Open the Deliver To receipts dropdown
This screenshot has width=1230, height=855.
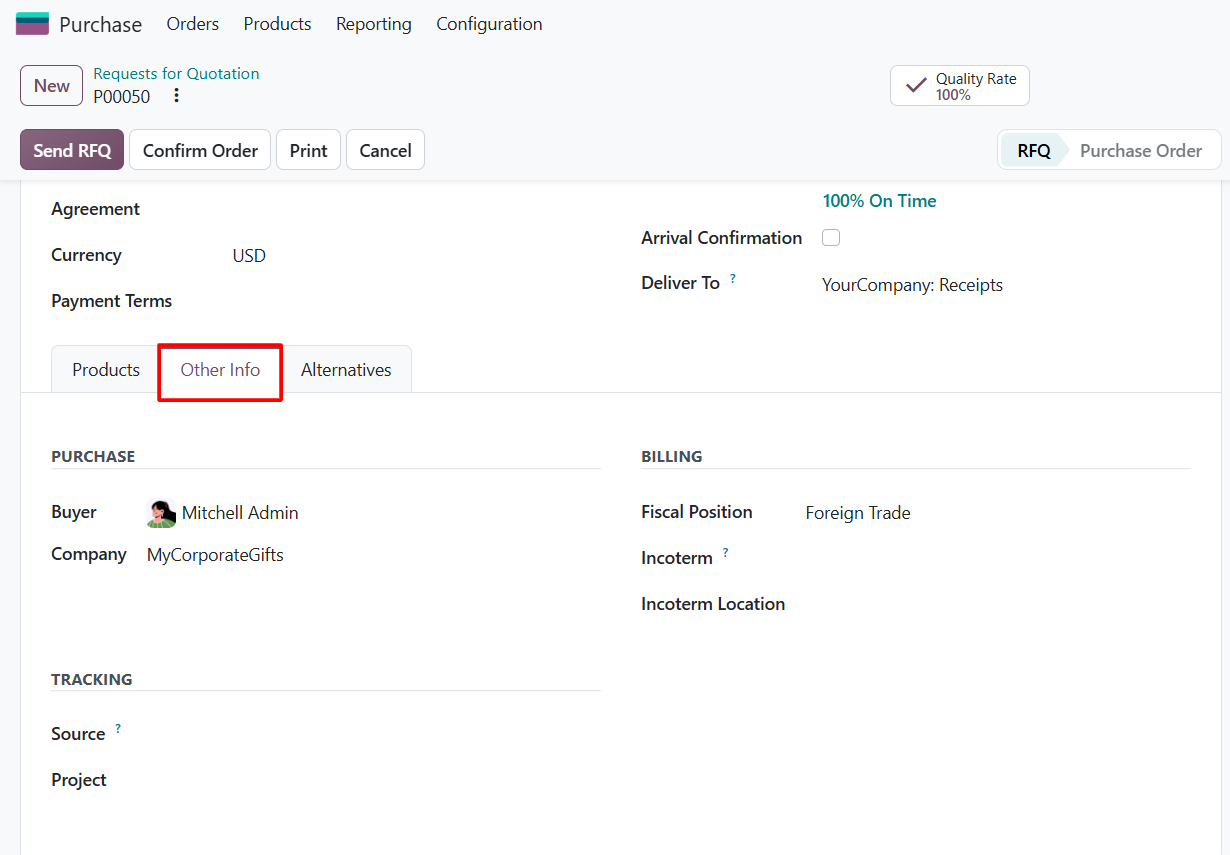tap(1005, 285)
